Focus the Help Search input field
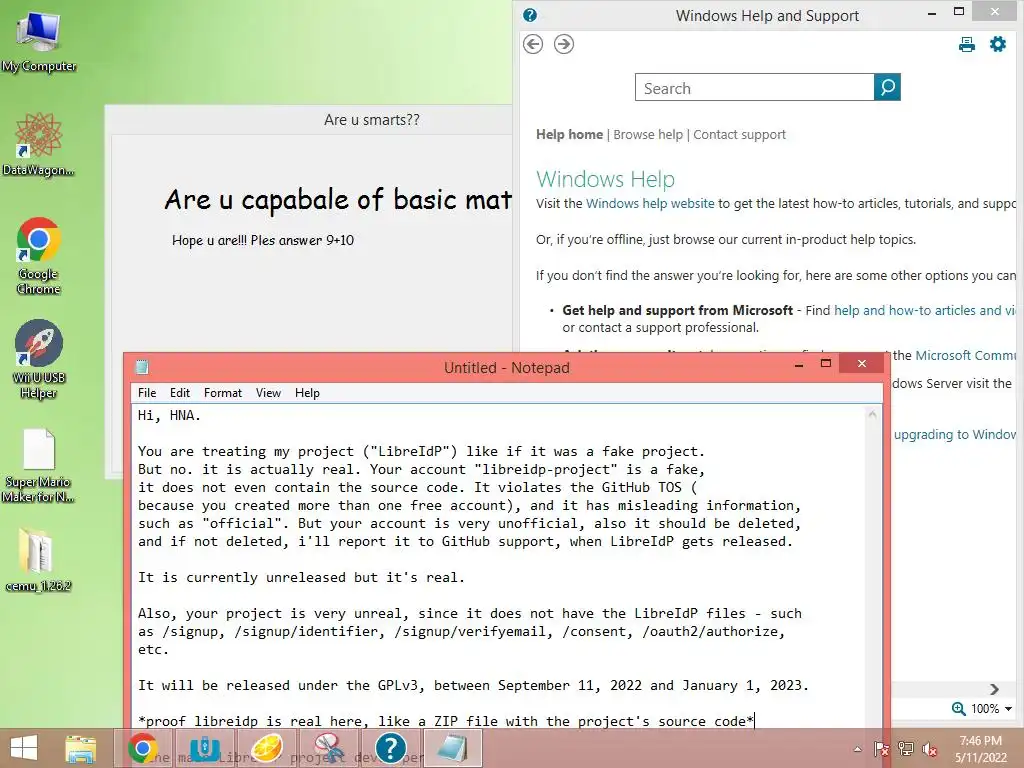 (x=754, y=87)
